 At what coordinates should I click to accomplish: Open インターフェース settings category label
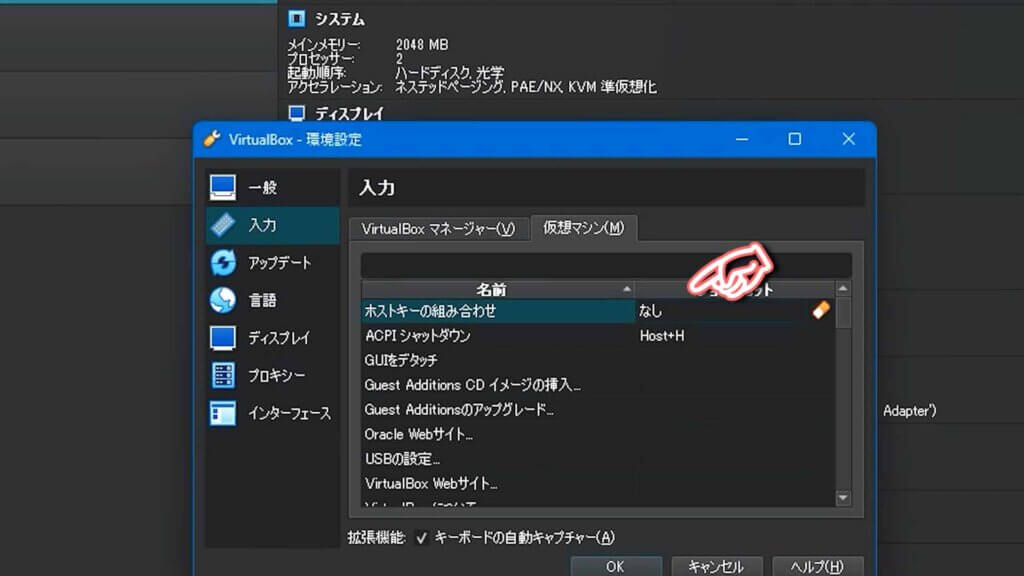289,413
